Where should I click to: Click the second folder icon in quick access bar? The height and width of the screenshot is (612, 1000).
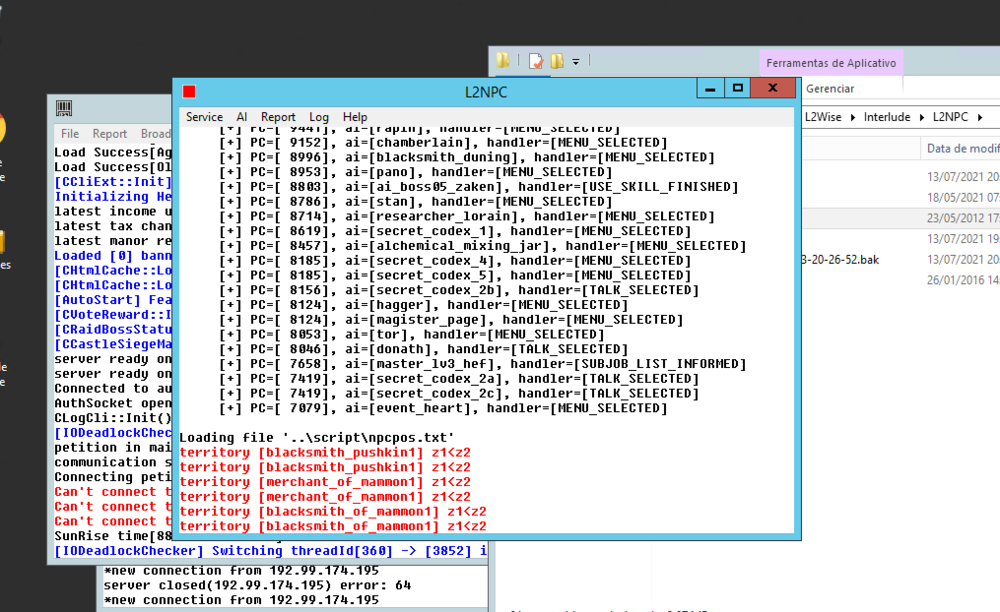point(557,60)
